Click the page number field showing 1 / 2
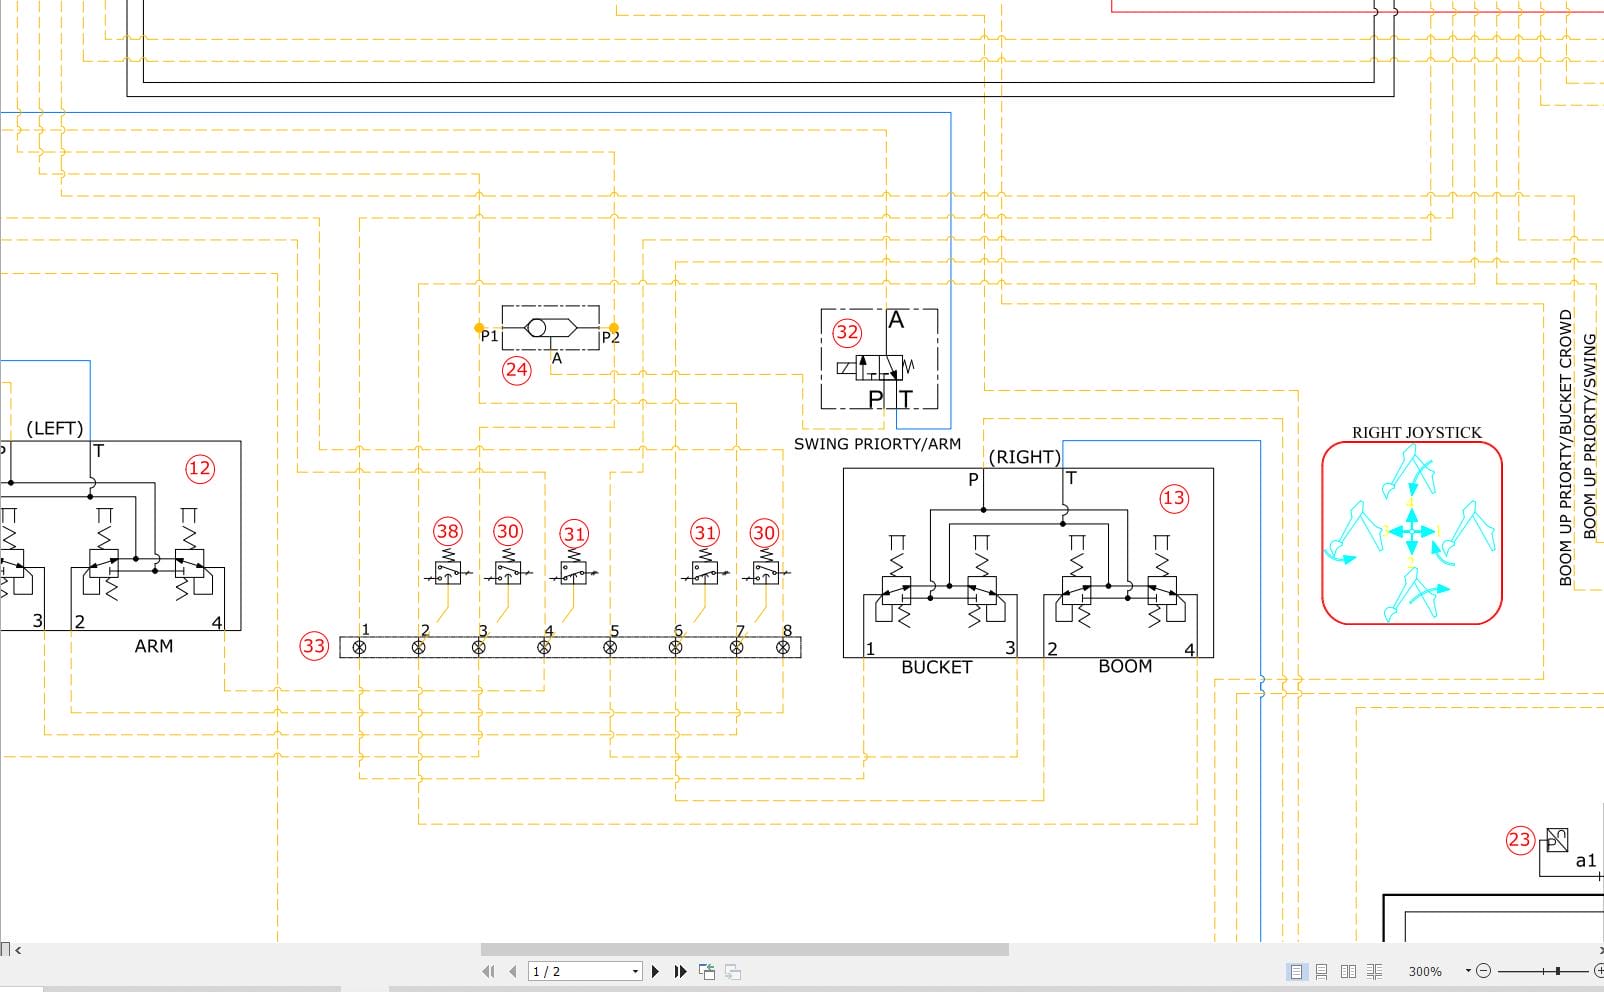The image size is (1604, 992). pos(585,971)
